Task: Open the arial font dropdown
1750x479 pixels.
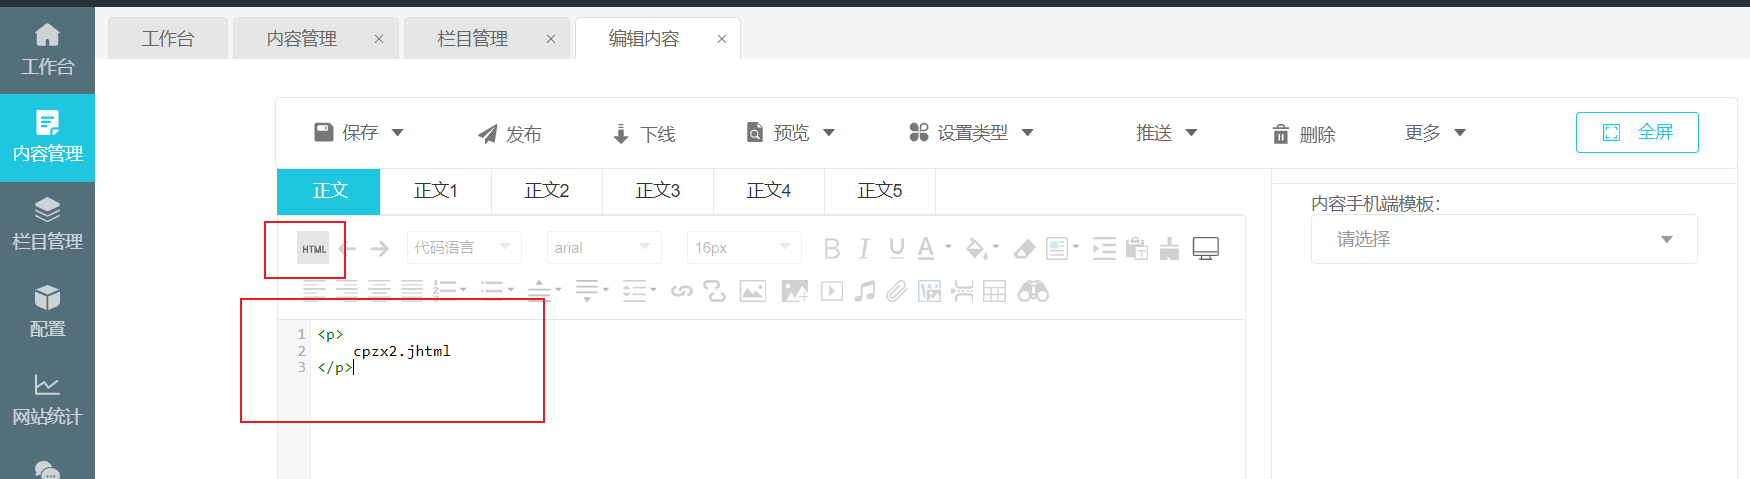Action: click(604, 247)
